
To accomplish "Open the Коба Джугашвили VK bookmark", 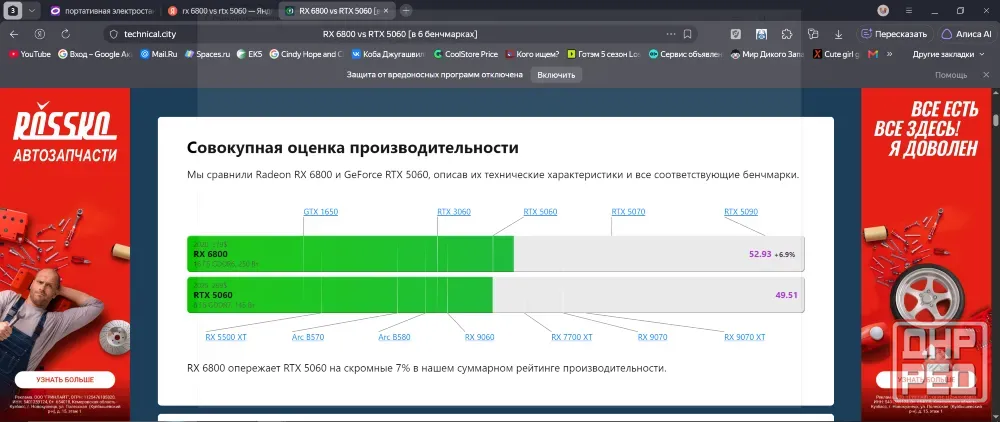I will tap(388, 54).
